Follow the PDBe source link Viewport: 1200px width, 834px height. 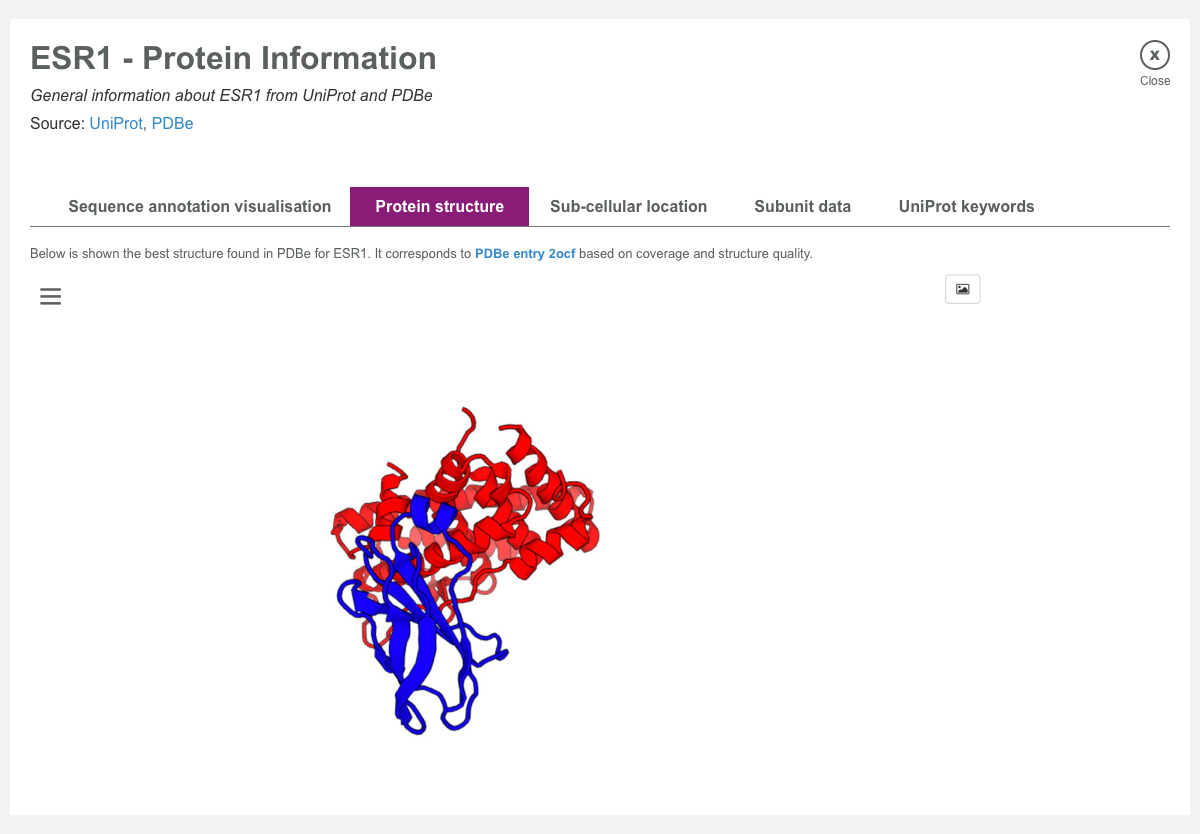[173, 123]
